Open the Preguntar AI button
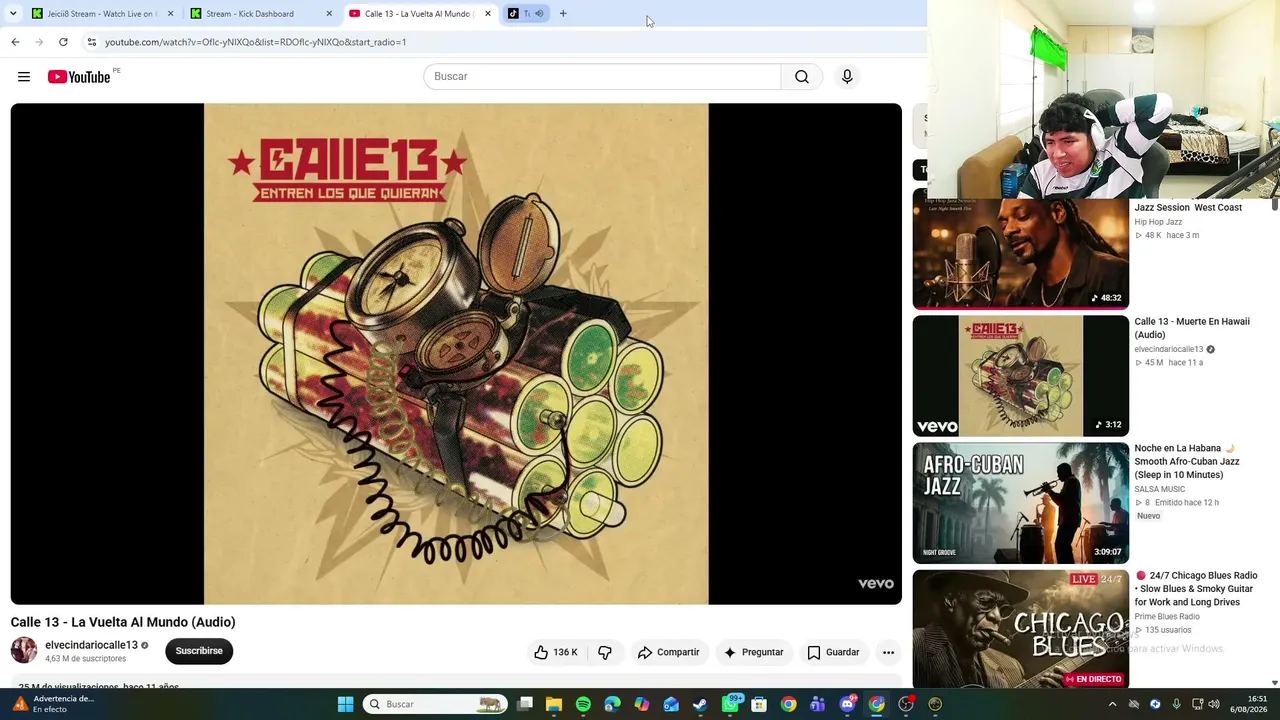The image size is (1280, 720). click(x=754, y=652)
